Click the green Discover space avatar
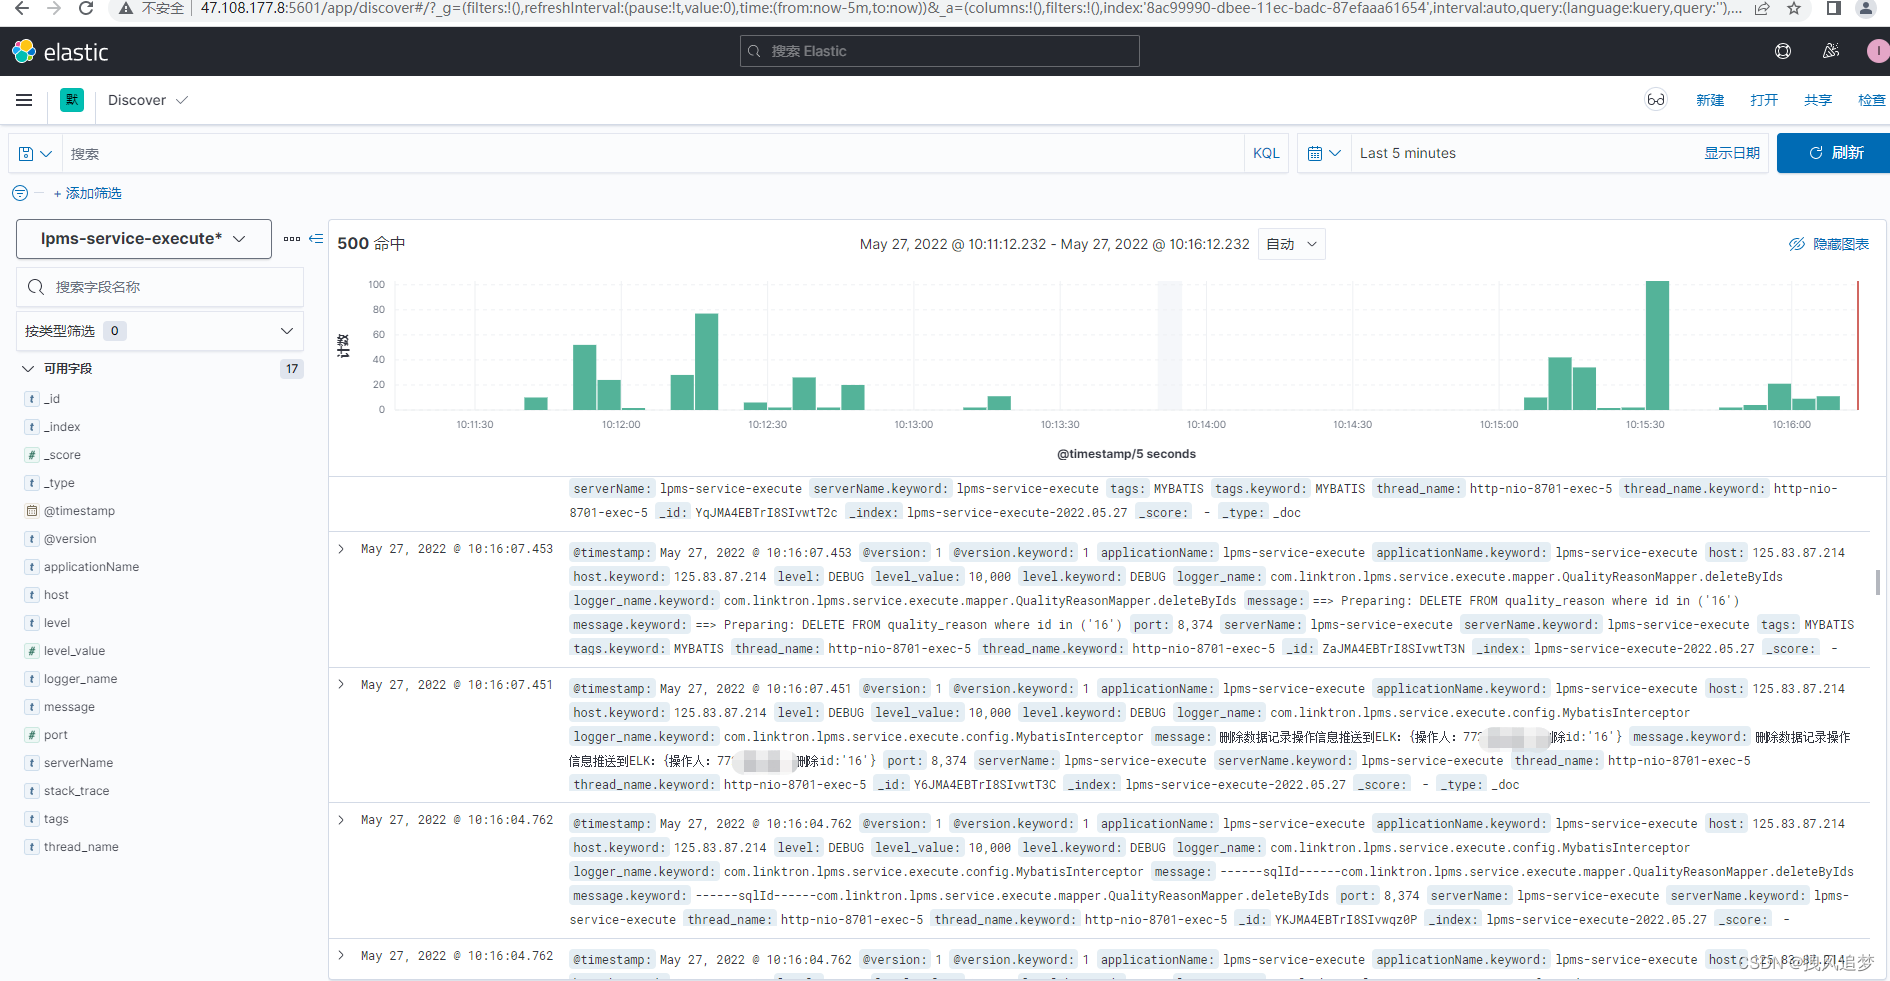 [x=72, y=100]
